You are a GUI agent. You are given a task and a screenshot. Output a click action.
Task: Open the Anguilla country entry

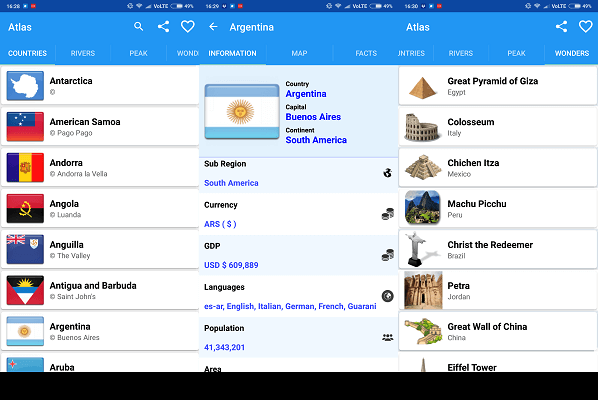[100, 249]
